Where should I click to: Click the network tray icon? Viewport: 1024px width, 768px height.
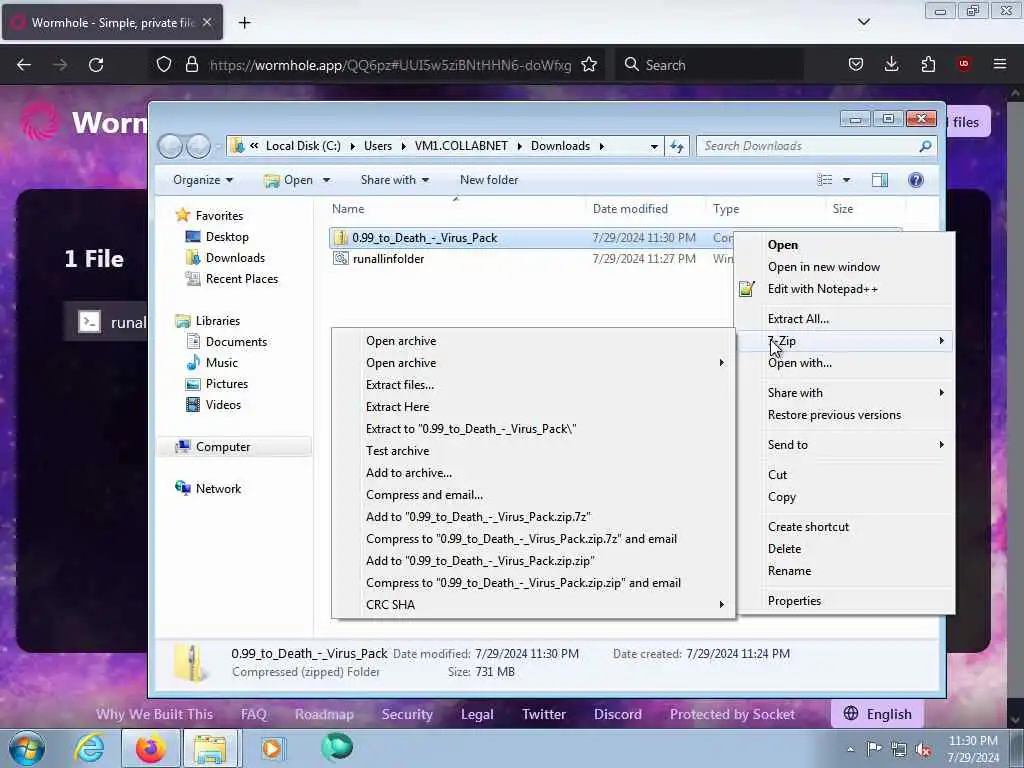899,749
